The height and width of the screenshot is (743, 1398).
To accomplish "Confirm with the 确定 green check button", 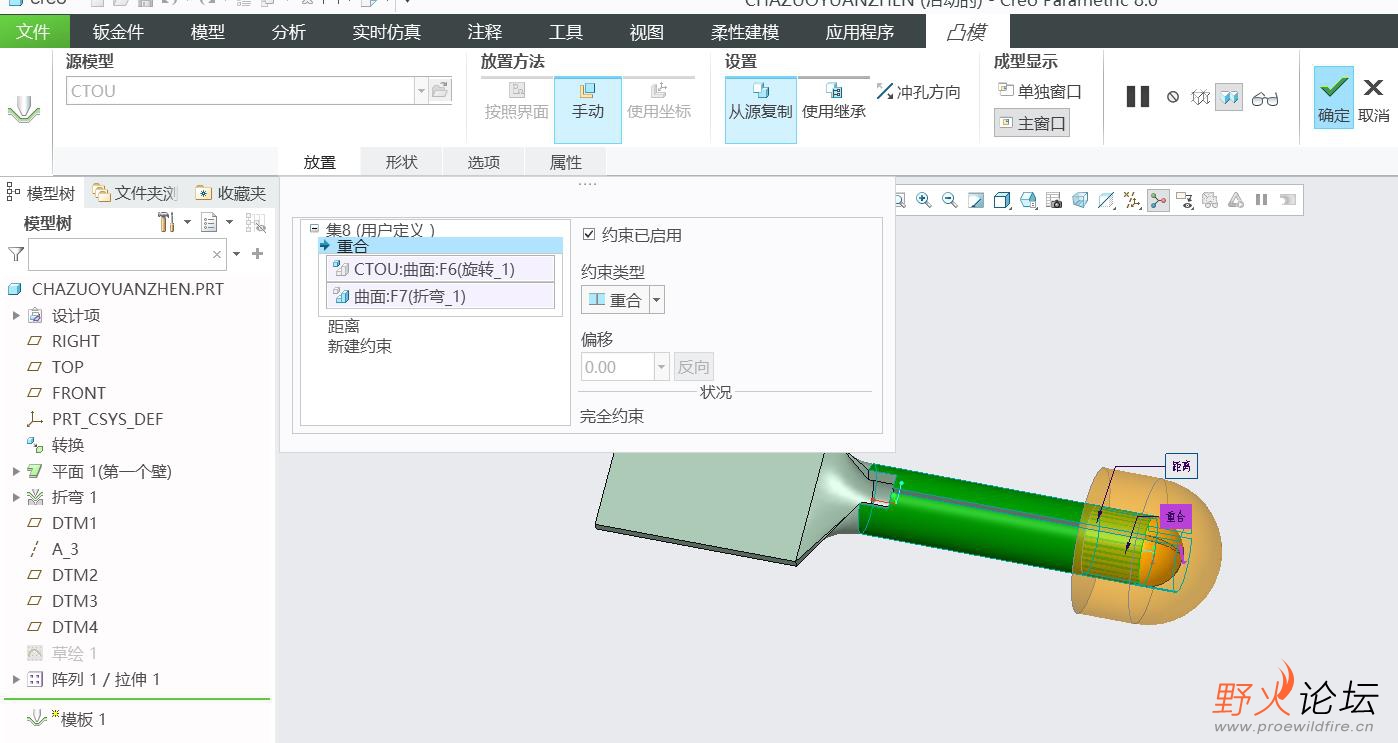I will tap(1333, 97).
